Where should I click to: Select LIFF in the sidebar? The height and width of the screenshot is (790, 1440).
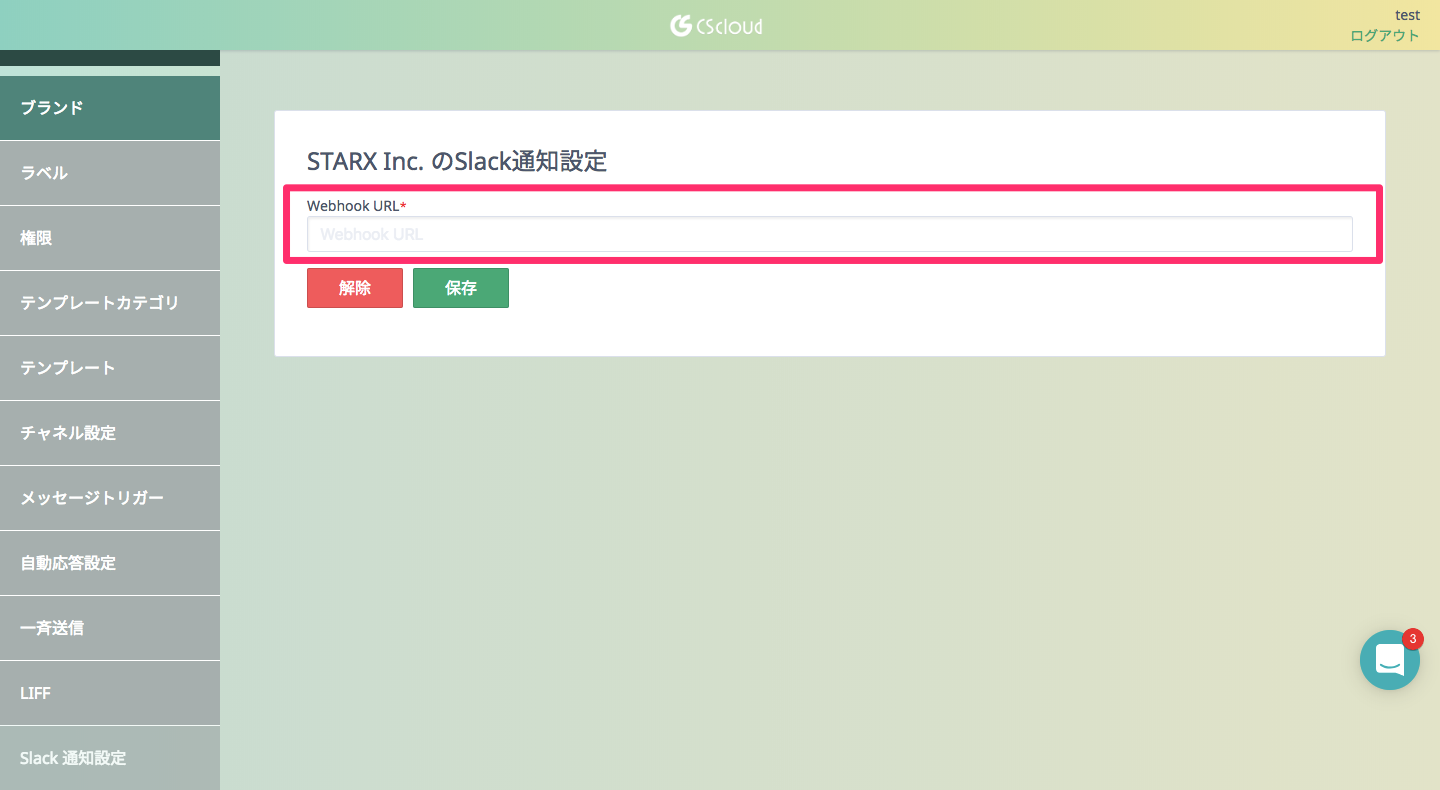tap(110, 693)
